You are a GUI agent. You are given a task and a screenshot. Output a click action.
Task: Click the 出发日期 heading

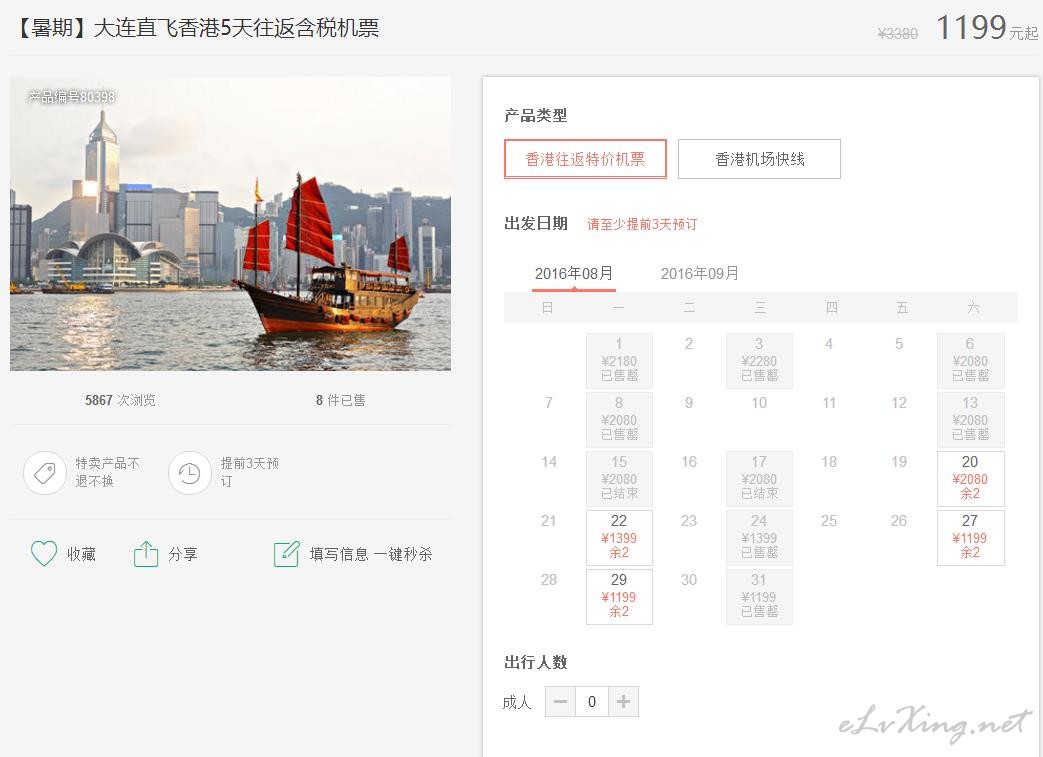pyautogui.click(x=535, y=224)
